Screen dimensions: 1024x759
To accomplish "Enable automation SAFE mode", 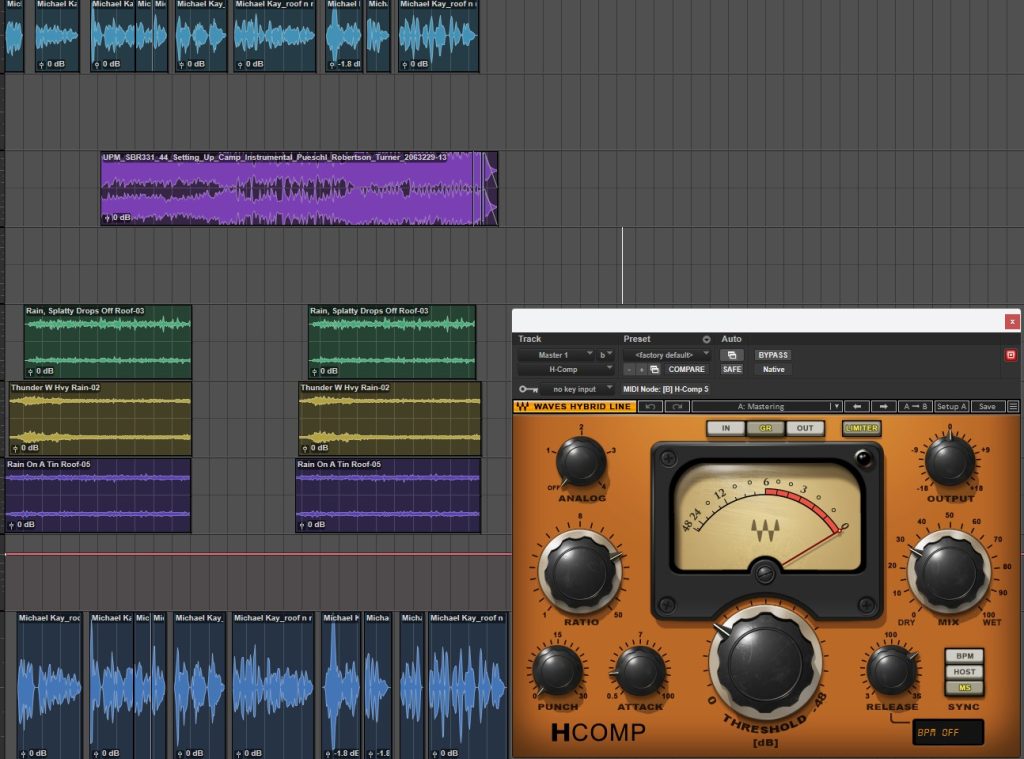I will (731, 370).
